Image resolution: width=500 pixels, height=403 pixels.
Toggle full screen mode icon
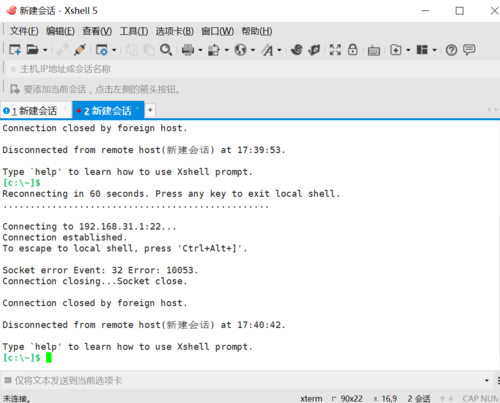coord(335,50)
